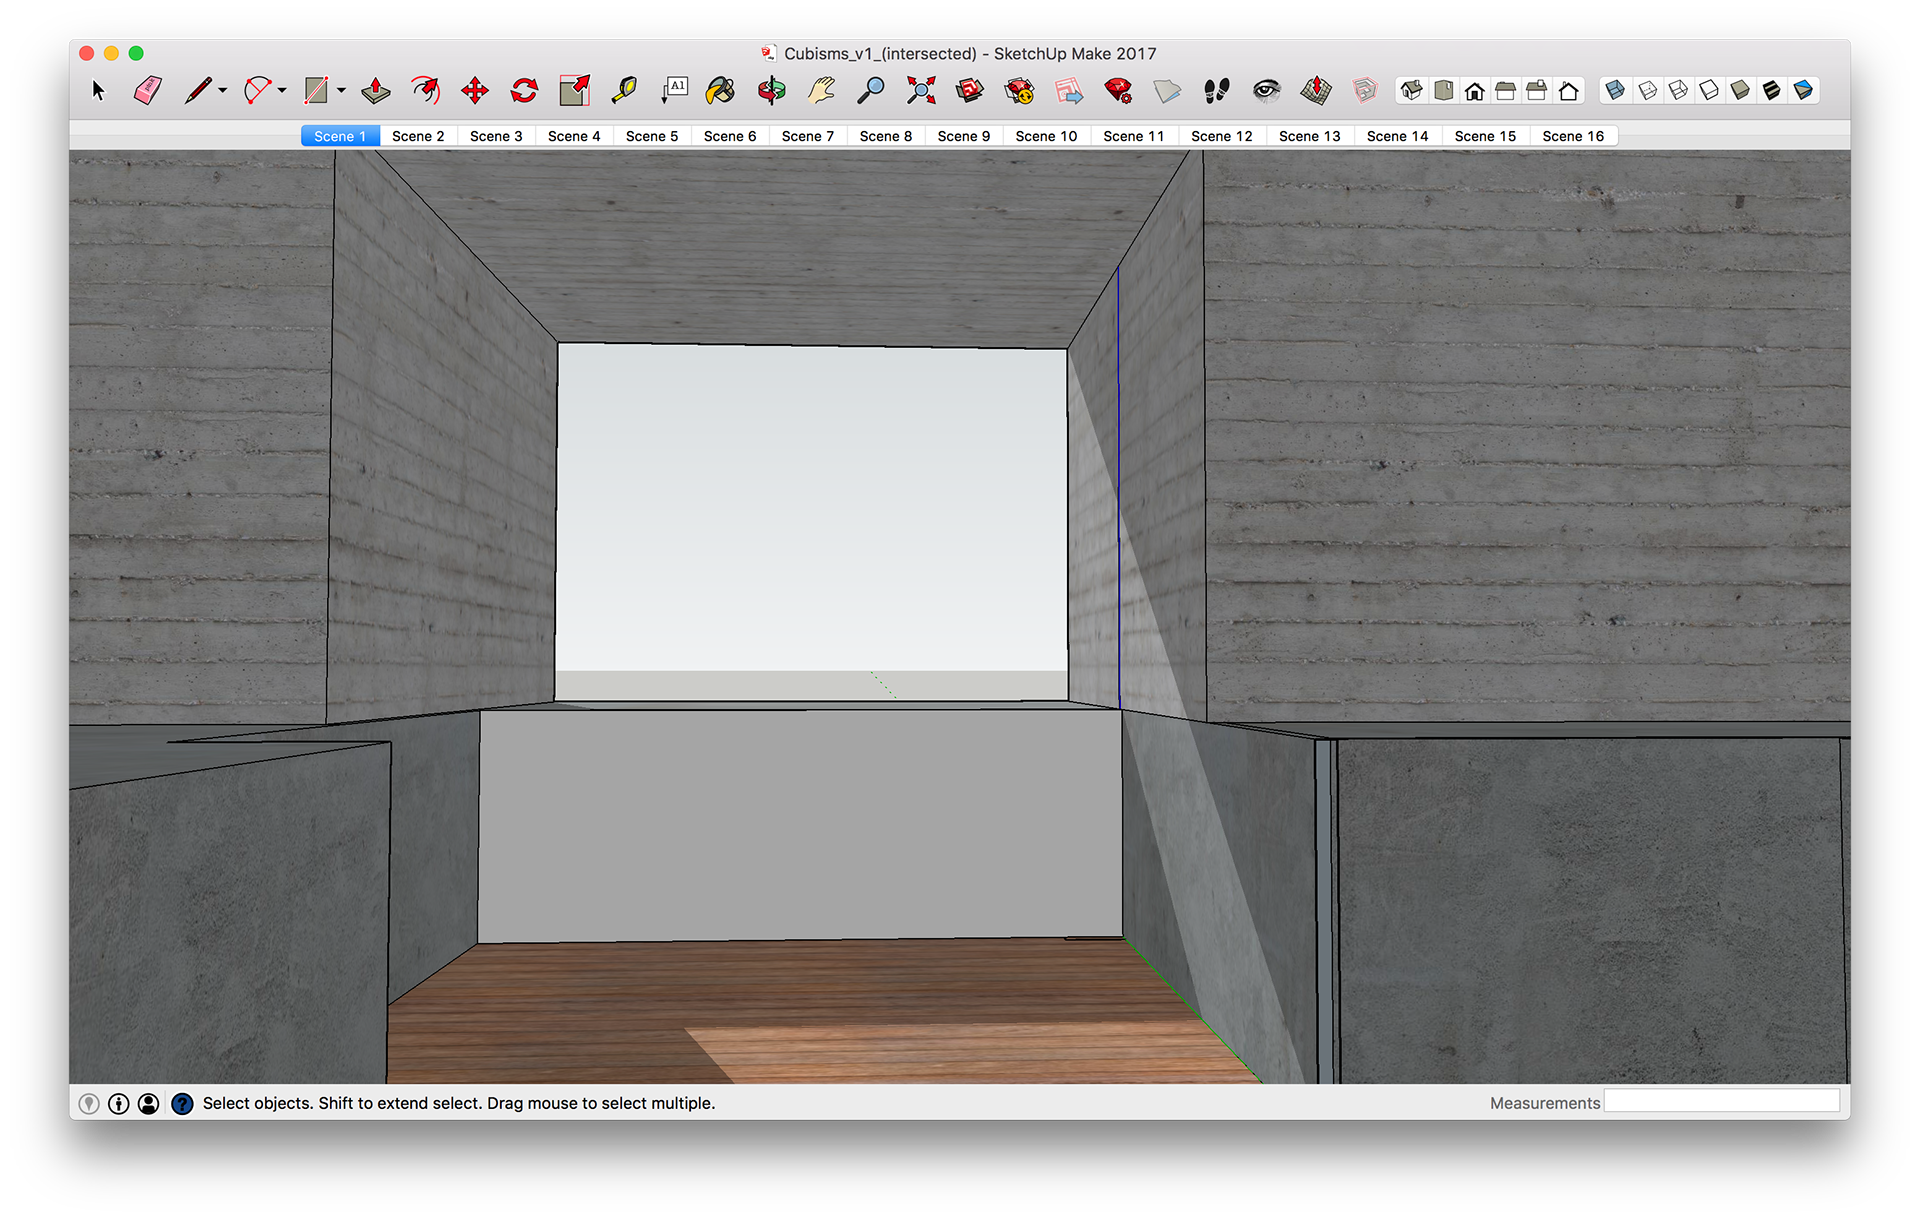Switch to Top view
This screenshot has height=1219, width=1920.
point(1443,91)
